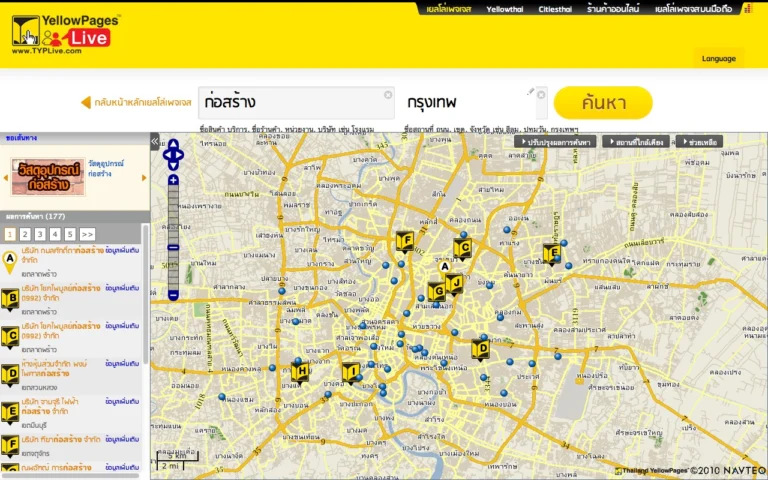Open ข้อมูลเพิ่มเติม for result F

[x=122, y=439]
